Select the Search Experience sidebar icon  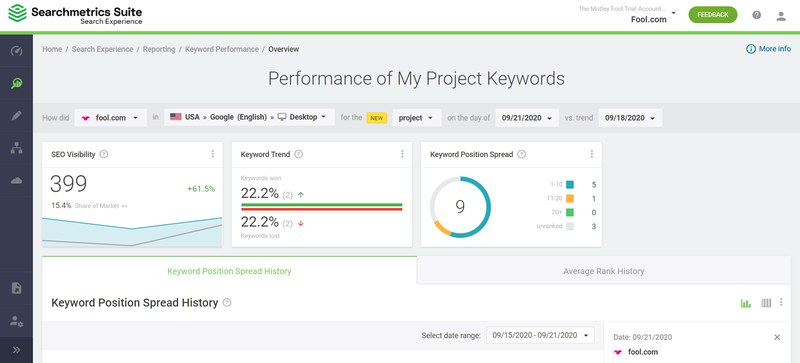pyautogui.click(x=16, y=83)
